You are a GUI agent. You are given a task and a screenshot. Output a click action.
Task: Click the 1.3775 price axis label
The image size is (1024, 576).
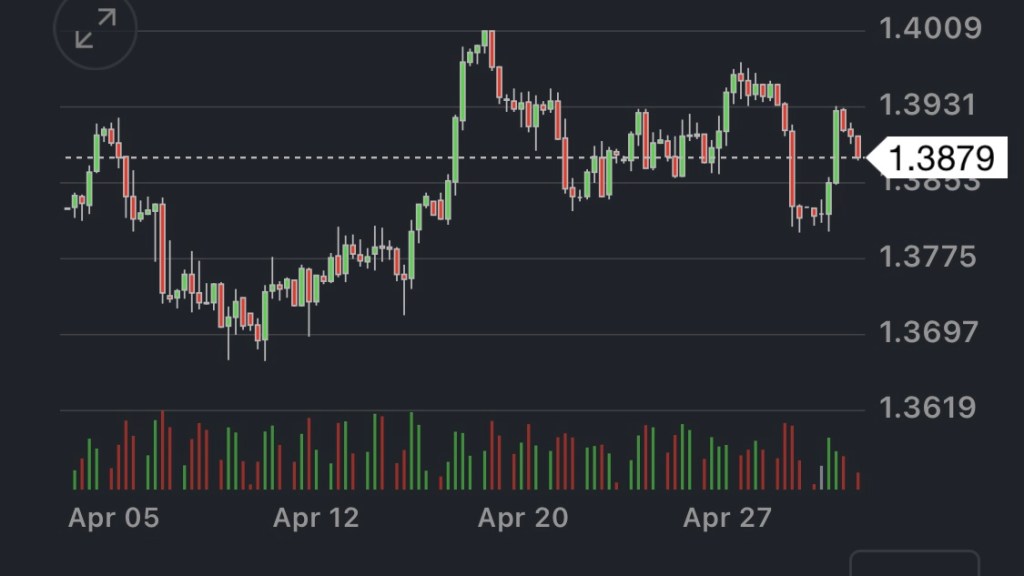point(930,258)
